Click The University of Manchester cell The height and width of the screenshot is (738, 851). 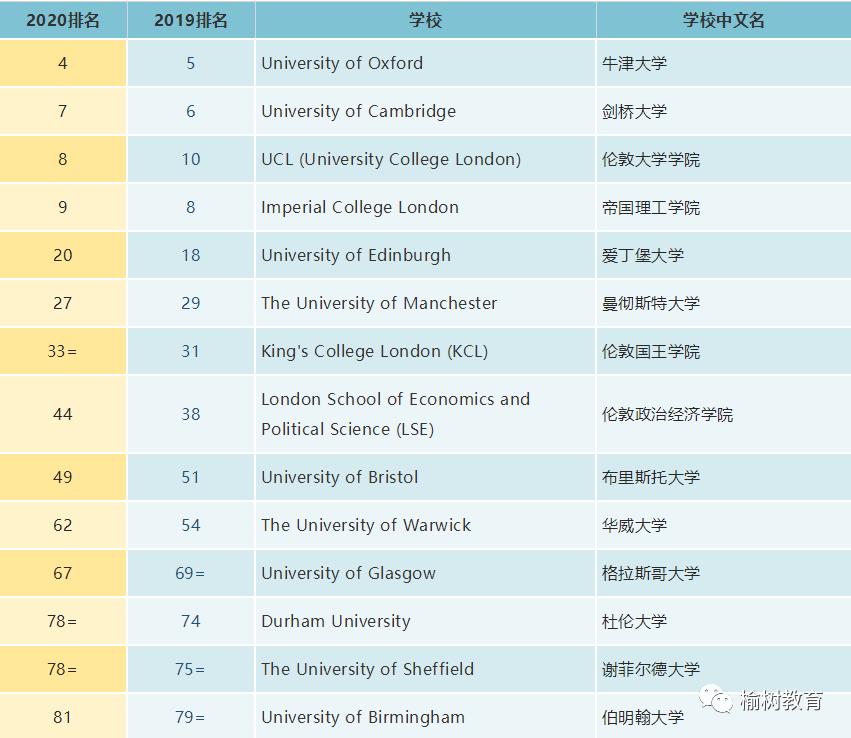click(x=426, y=303)
